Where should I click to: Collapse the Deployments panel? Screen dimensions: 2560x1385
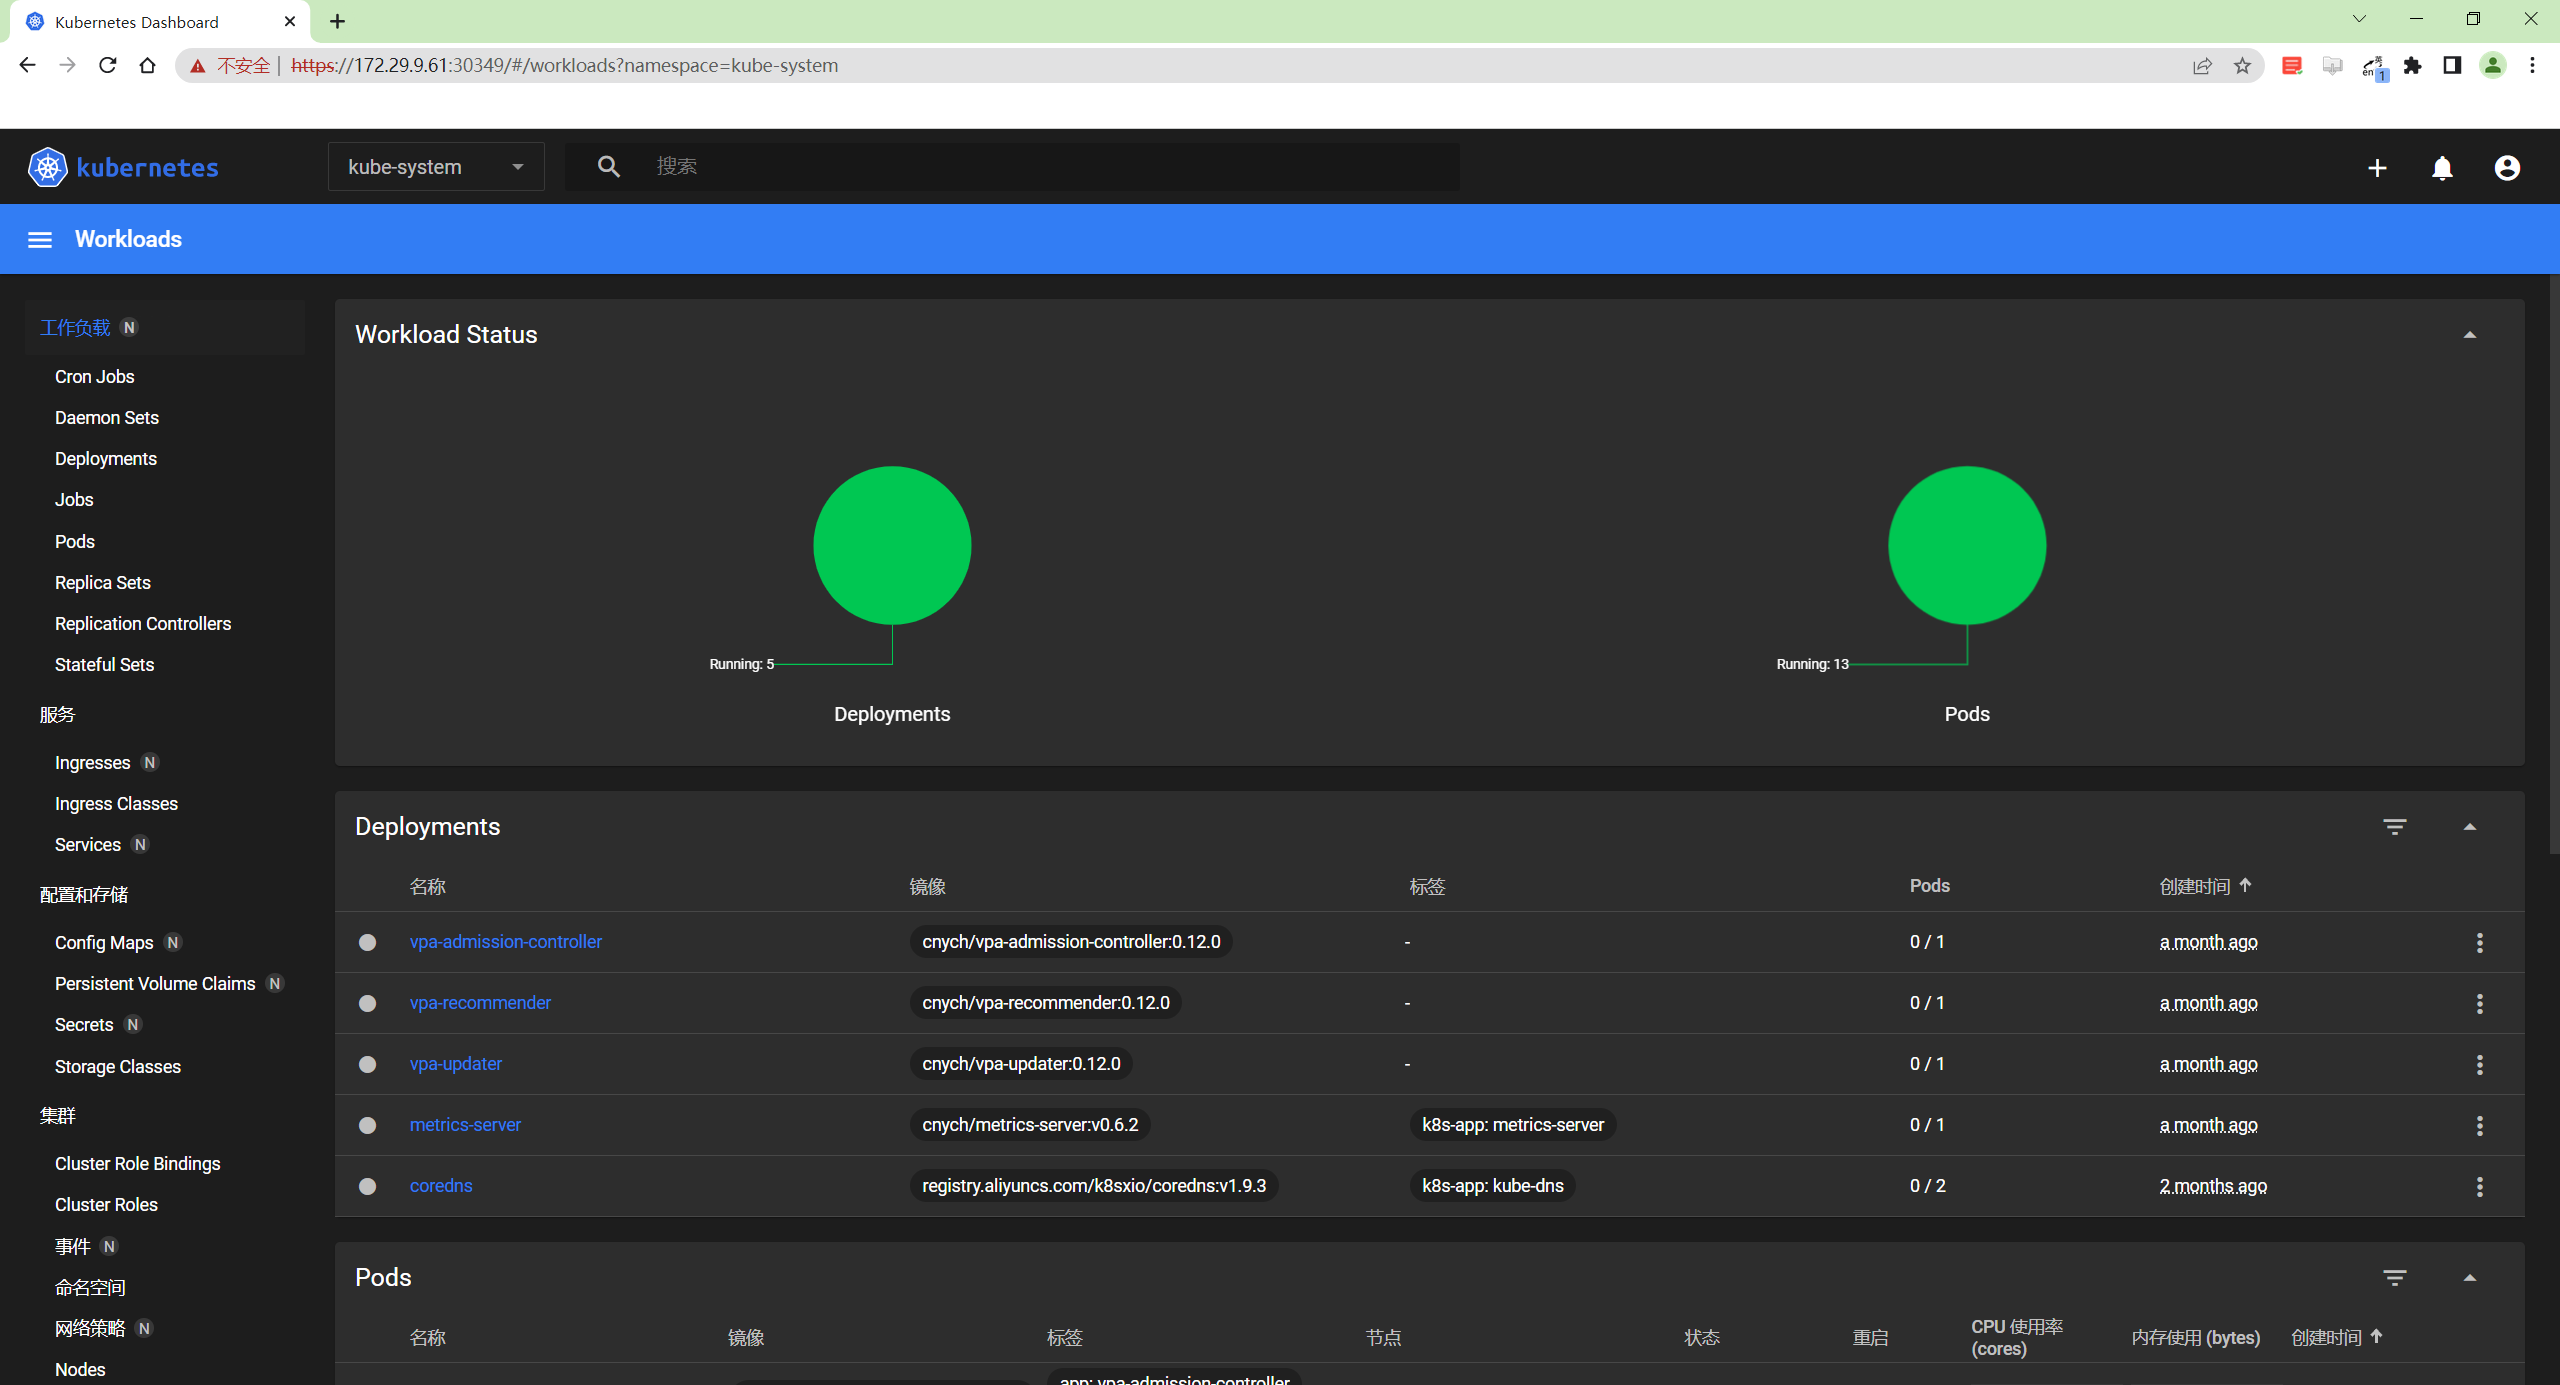(x=2469, y=827)
